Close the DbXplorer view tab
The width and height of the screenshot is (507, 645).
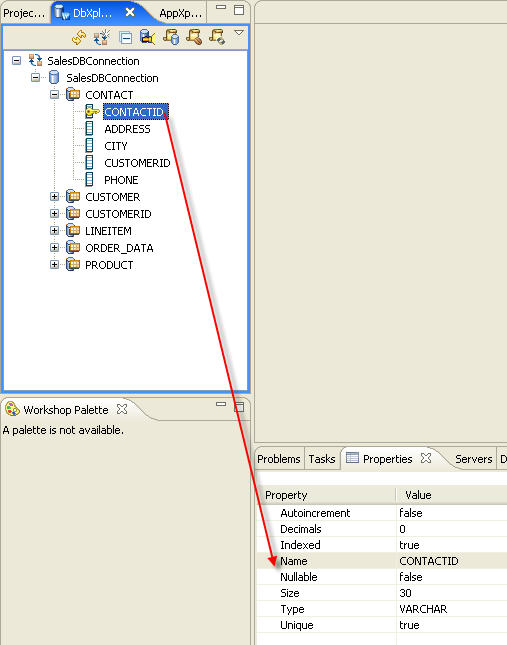[130, 12]
